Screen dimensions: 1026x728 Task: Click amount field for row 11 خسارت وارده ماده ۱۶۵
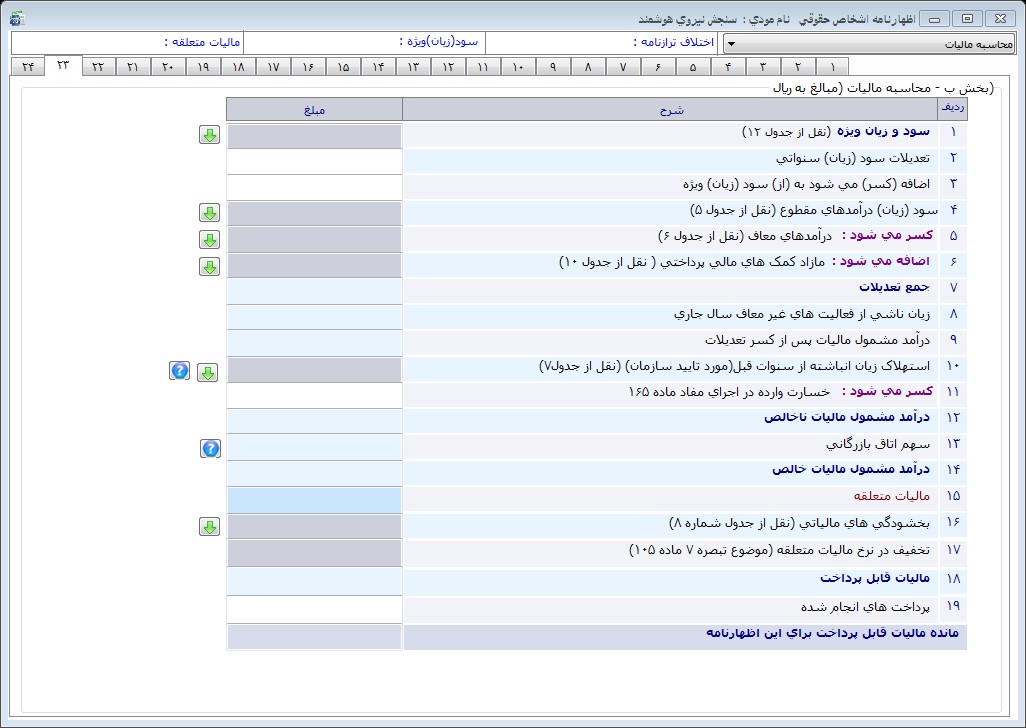[x=314, y=396]
